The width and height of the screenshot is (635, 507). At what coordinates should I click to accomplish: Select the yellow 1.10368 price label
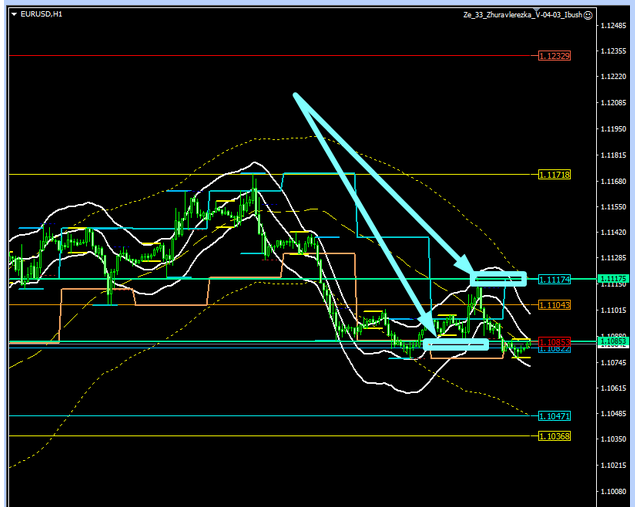554,436
